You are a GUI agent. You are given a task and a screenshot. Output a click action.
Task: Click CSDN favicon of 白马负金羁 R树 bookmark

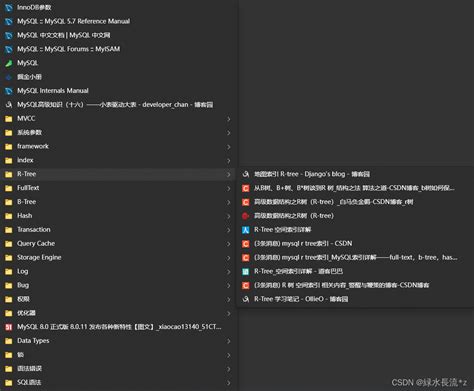tap(246, 202)
